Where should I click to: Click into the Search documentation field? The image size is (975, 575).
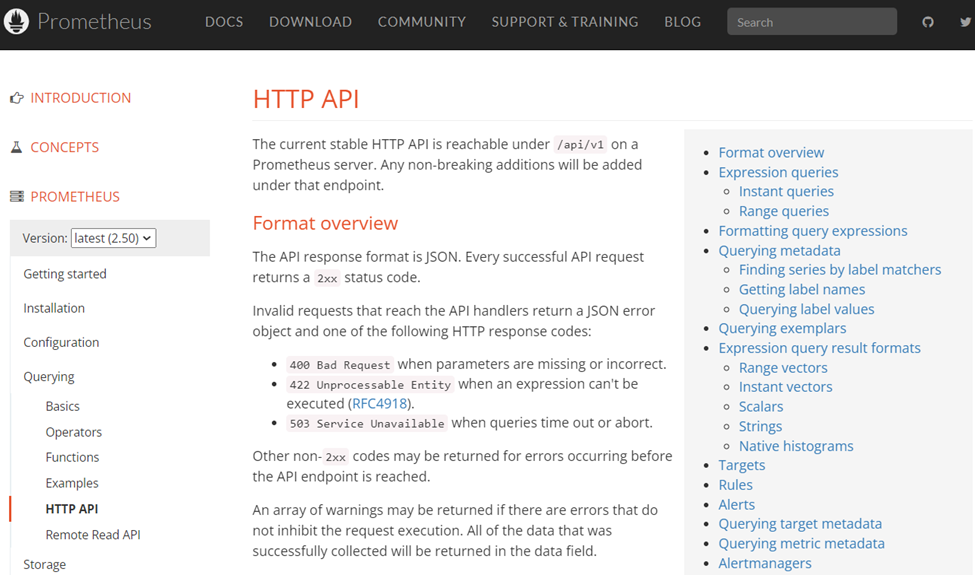811,22
